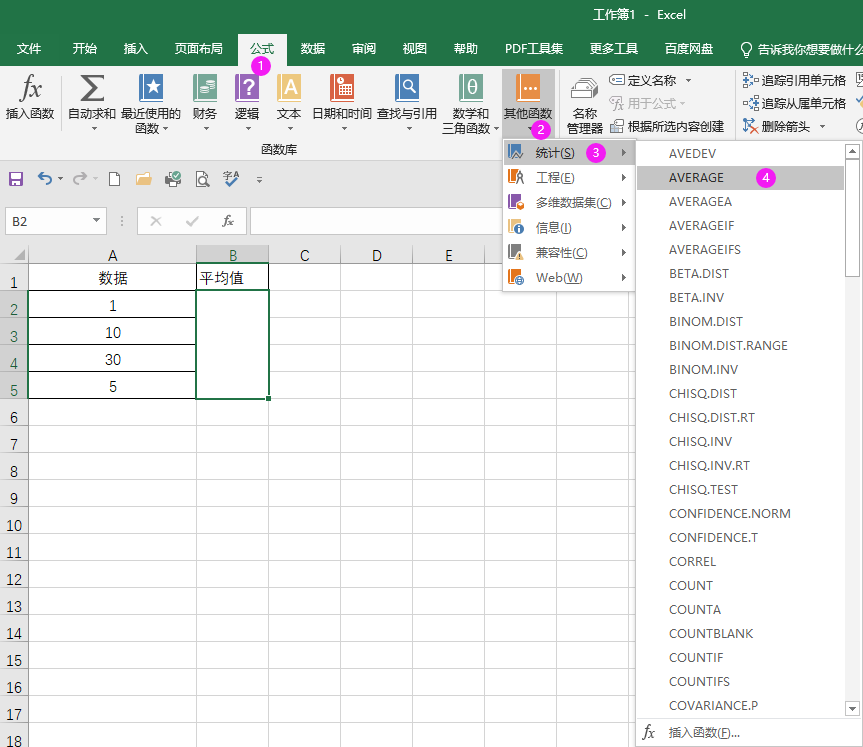Click the function list scroll up arrow
The width and height of the screenshot is (863, 747).
point(853,151)
